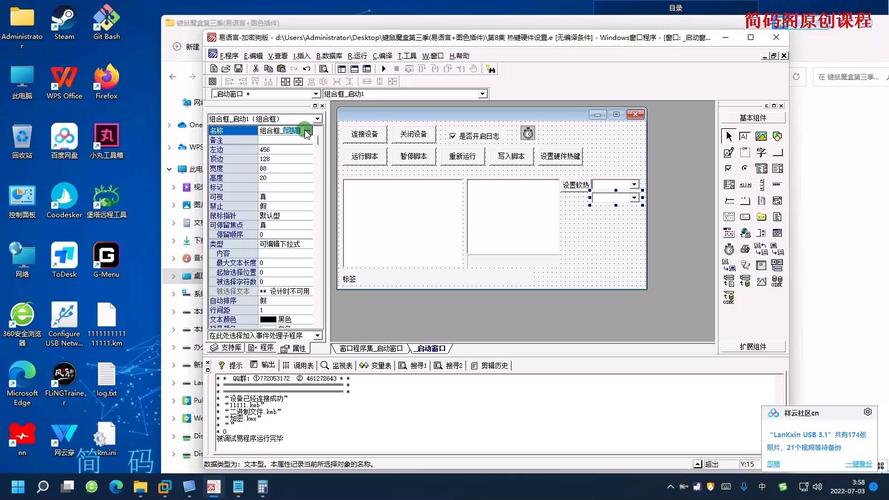Click the clock timer component on form

tap(527, 133)
